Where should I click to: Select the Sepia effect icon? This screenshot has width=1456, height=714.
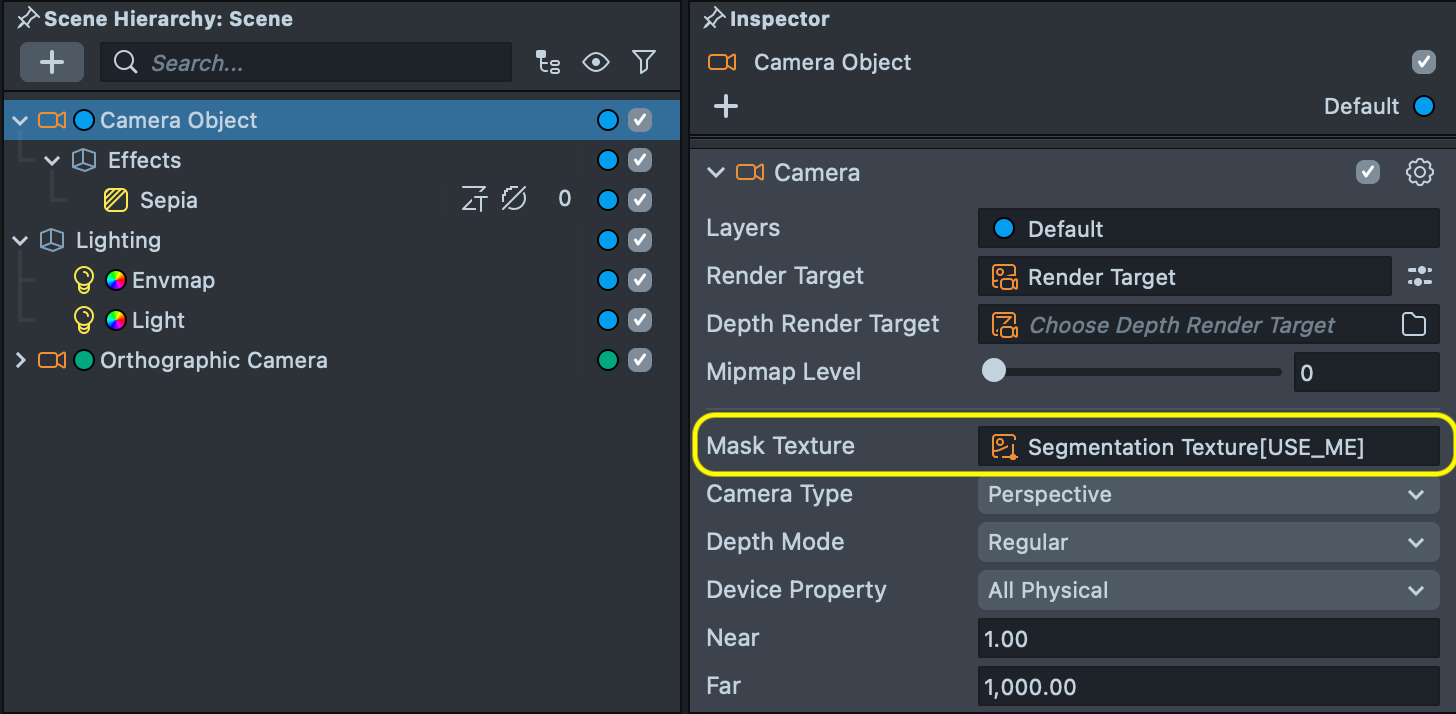(x=115, y=199)
